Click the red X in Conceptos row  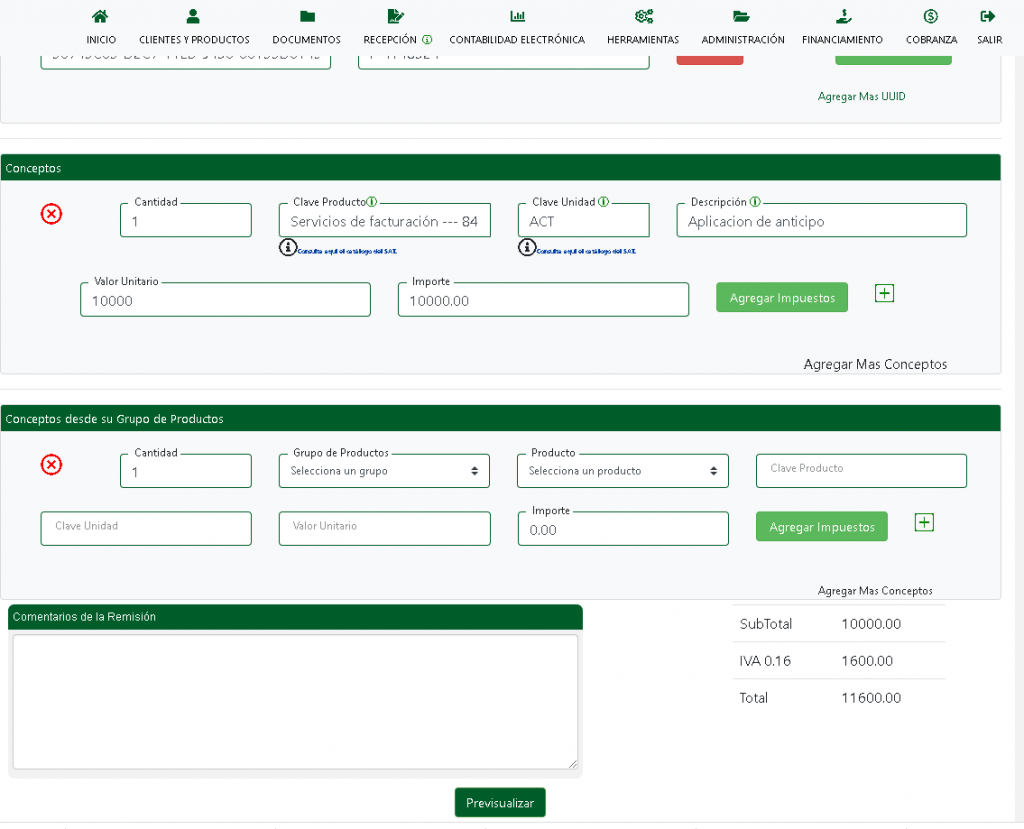coord(51,213)
